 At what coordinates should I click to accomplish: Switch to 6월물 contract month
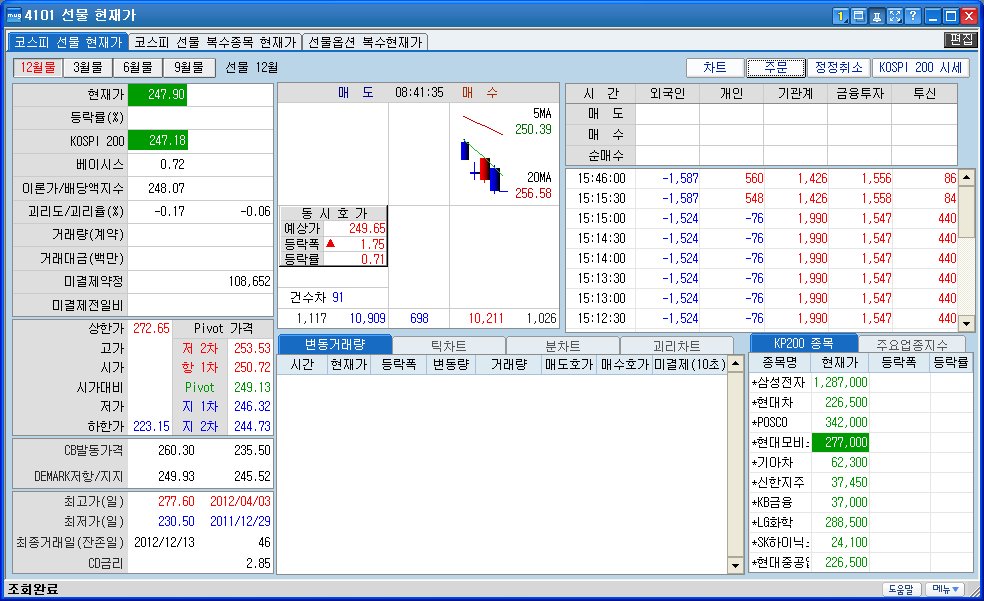138,68
